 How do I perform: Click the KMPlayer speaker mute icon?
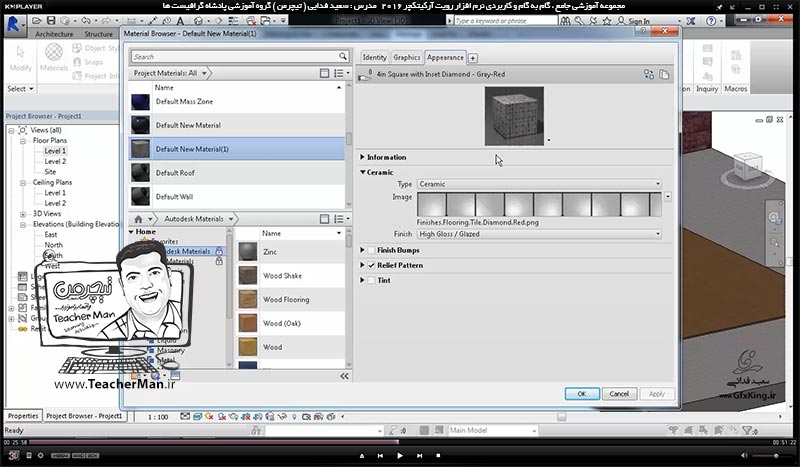click(x=744, y=455)
